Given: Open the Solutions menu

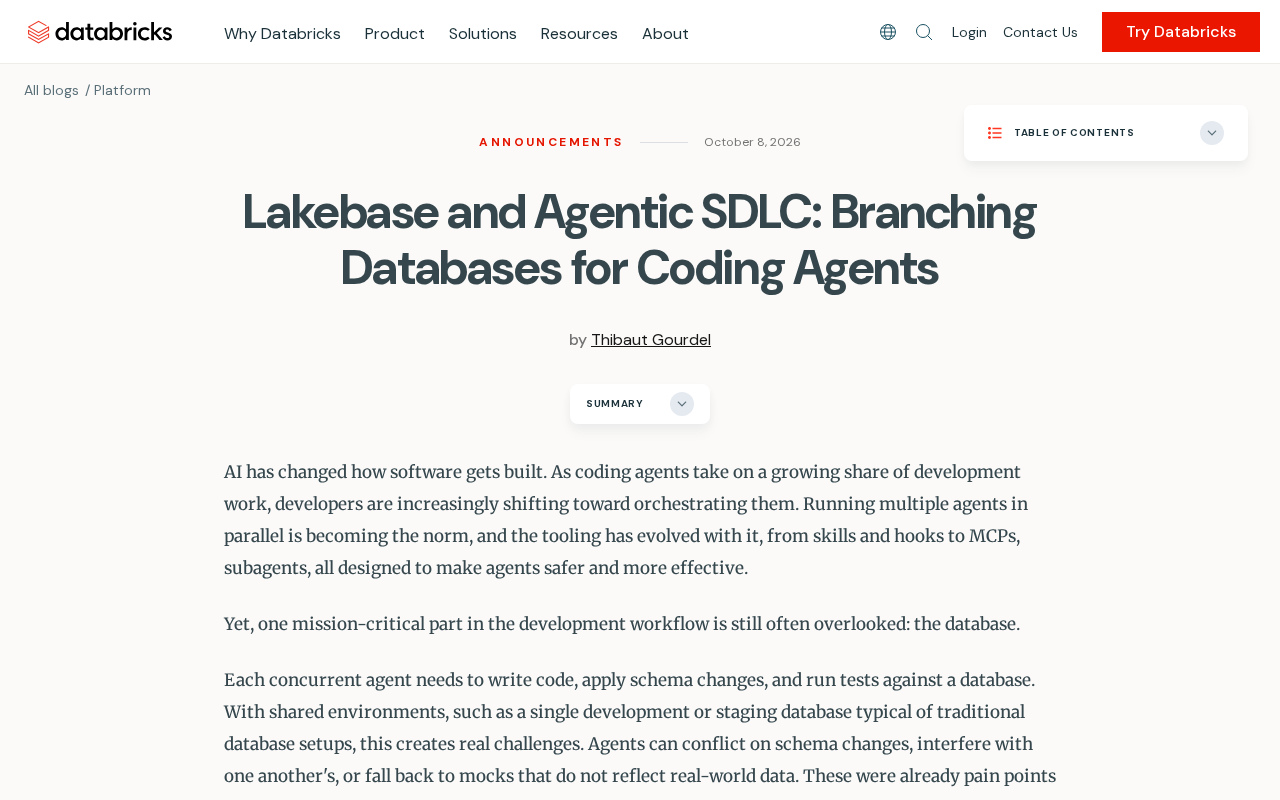Looking at the screenshot, I should coord(483,33).
